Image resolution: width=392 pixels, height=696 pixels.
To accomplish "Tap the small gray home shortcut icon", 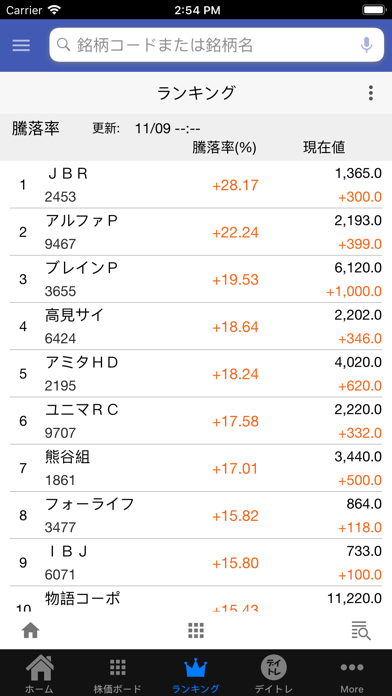I will click(x=31, y=630).
